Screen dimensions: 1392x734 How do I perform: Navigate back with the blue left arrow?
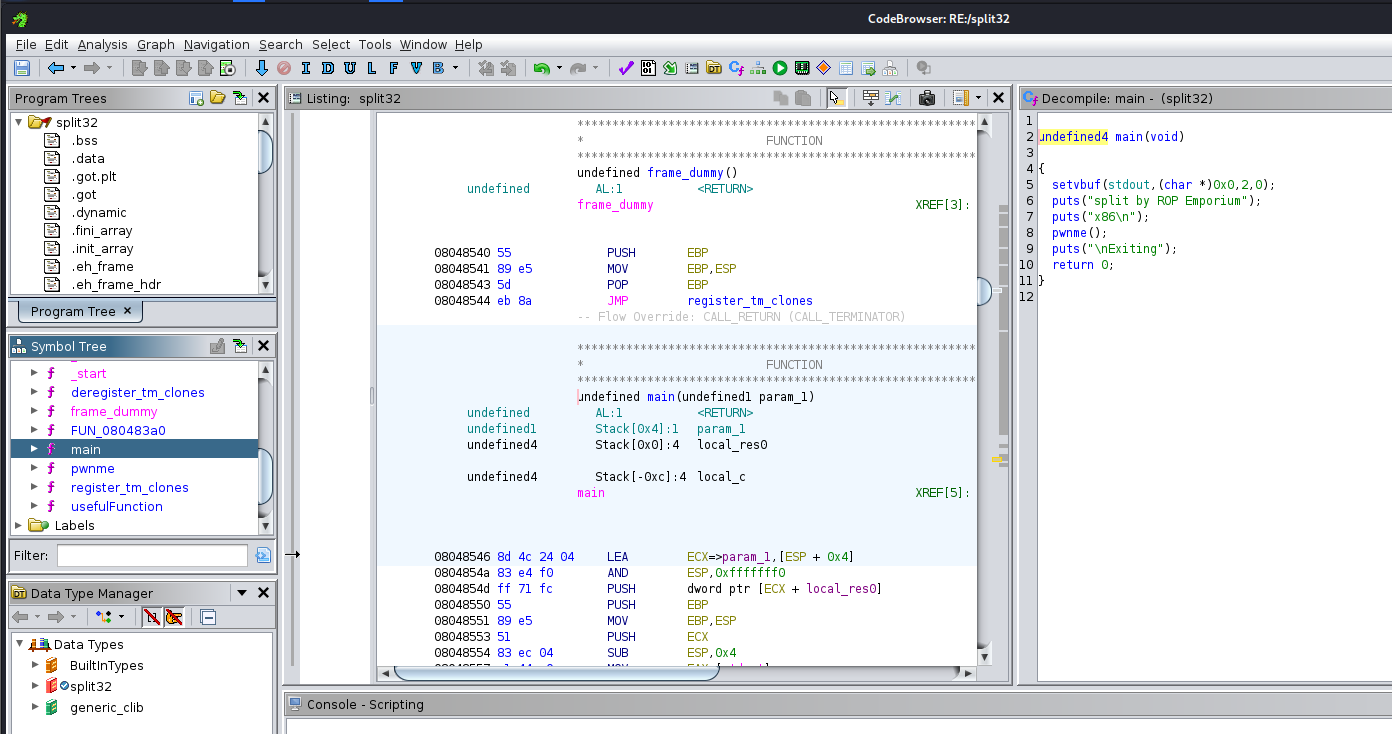coord(56,68)
